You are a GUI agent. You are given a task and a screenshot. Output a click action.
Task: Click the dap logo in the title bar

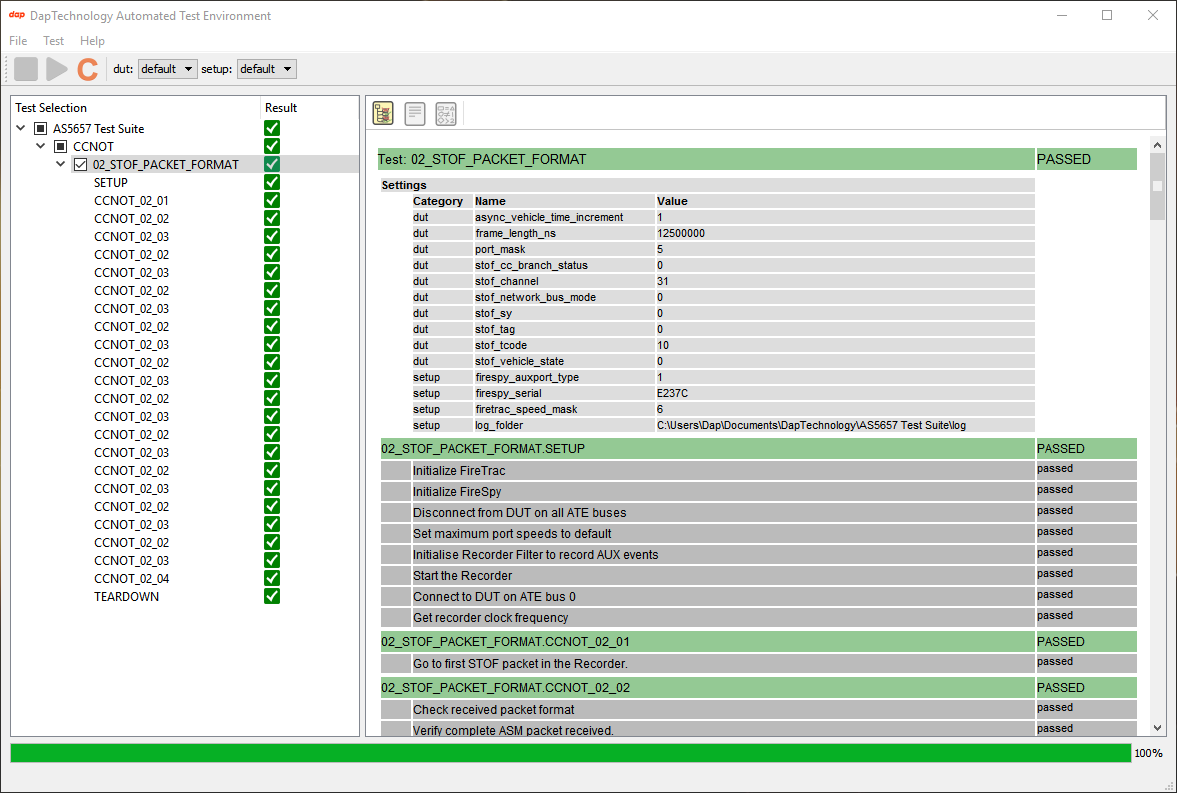point(17,15)
